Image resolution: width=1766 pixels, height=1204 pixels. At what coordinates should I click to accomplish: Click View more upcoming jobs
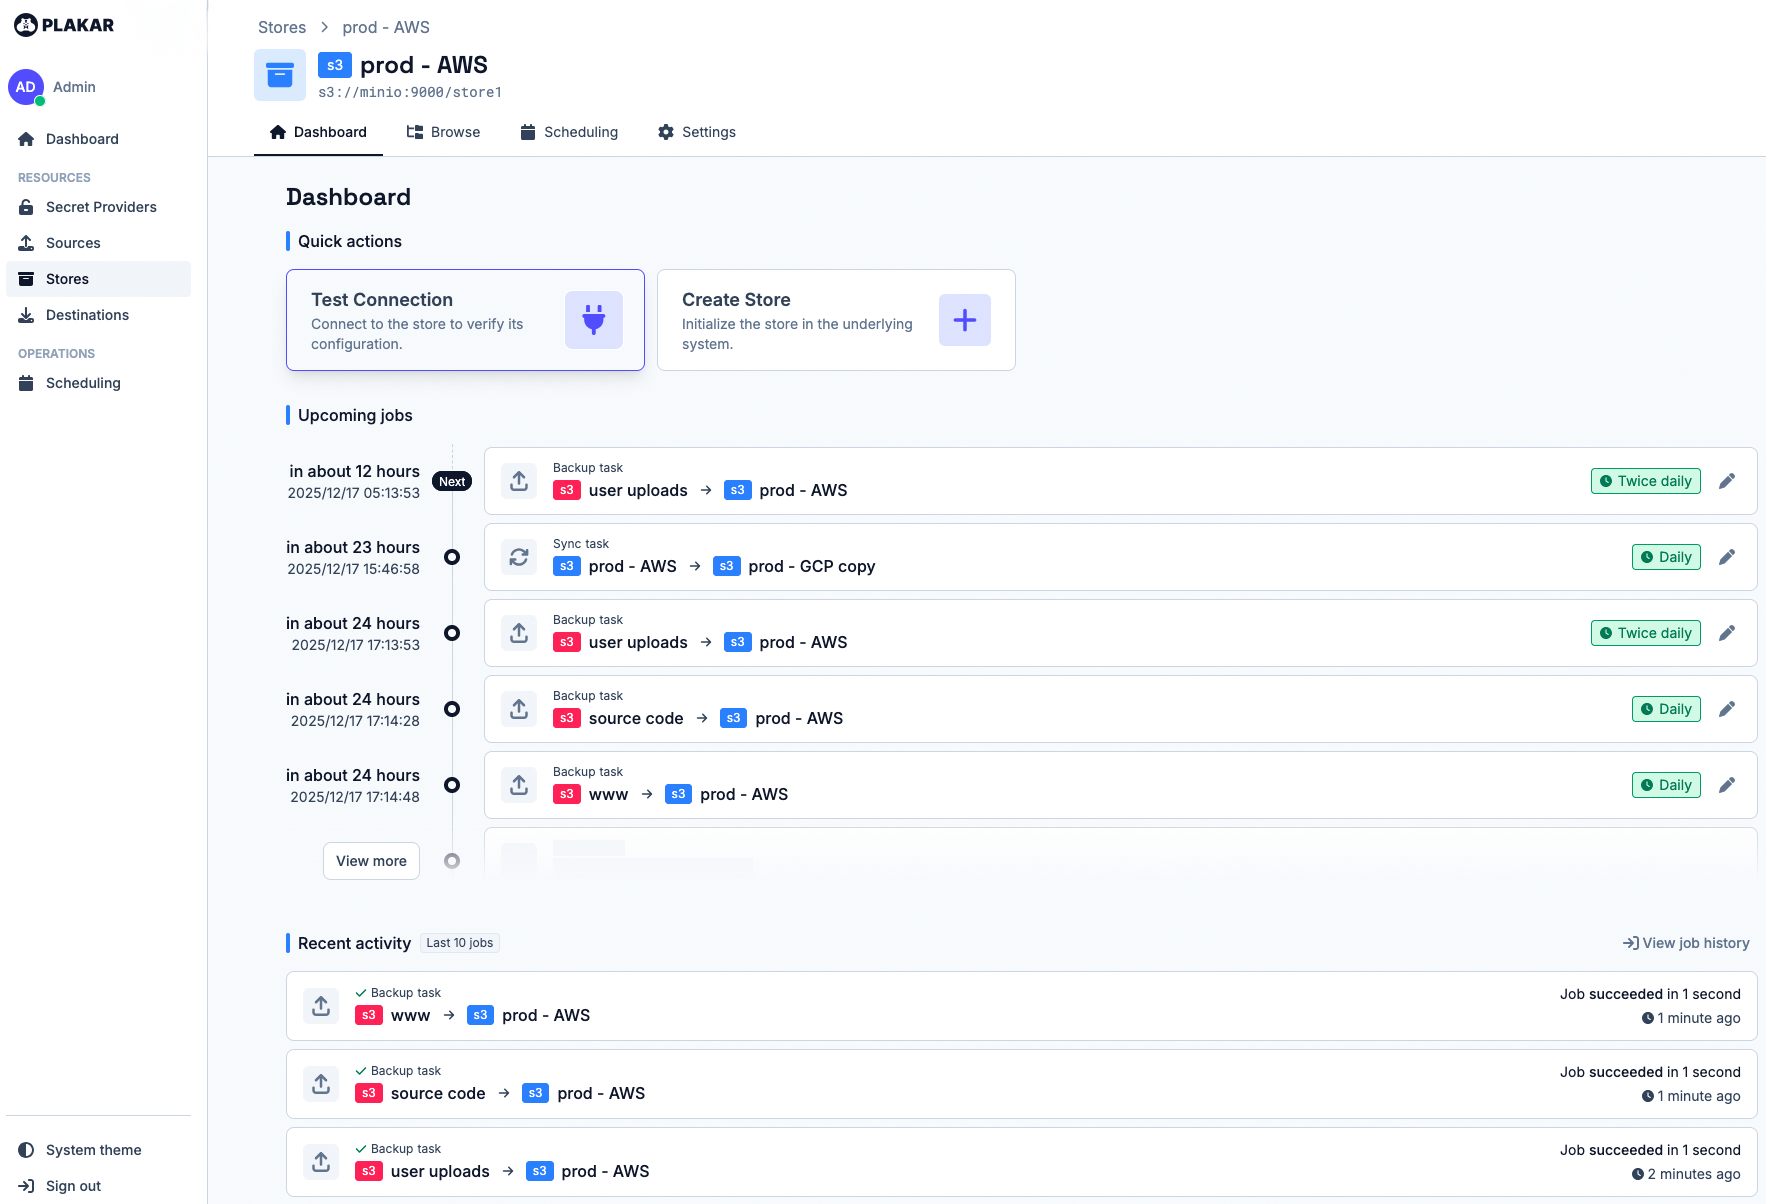371,861
